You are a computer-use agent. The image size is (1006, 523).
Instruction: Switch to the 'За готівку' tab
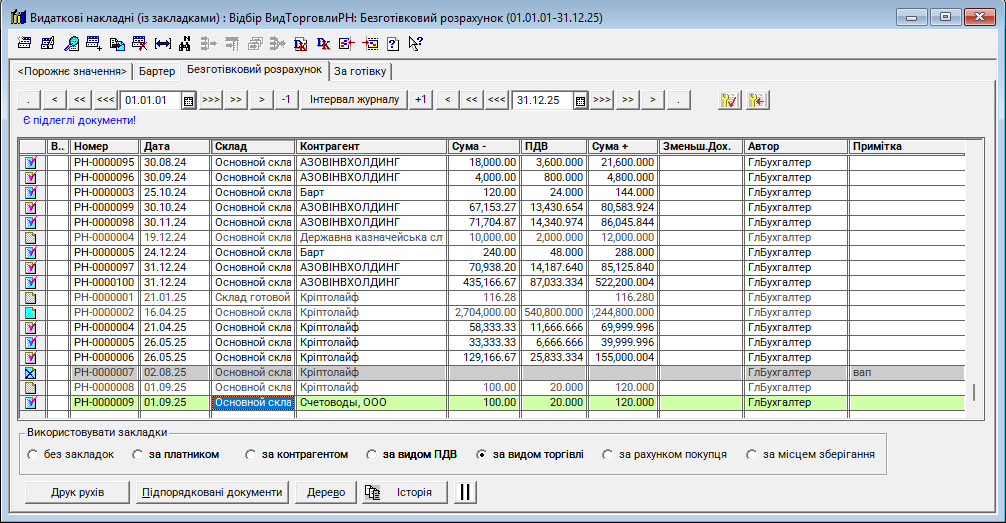360,72
